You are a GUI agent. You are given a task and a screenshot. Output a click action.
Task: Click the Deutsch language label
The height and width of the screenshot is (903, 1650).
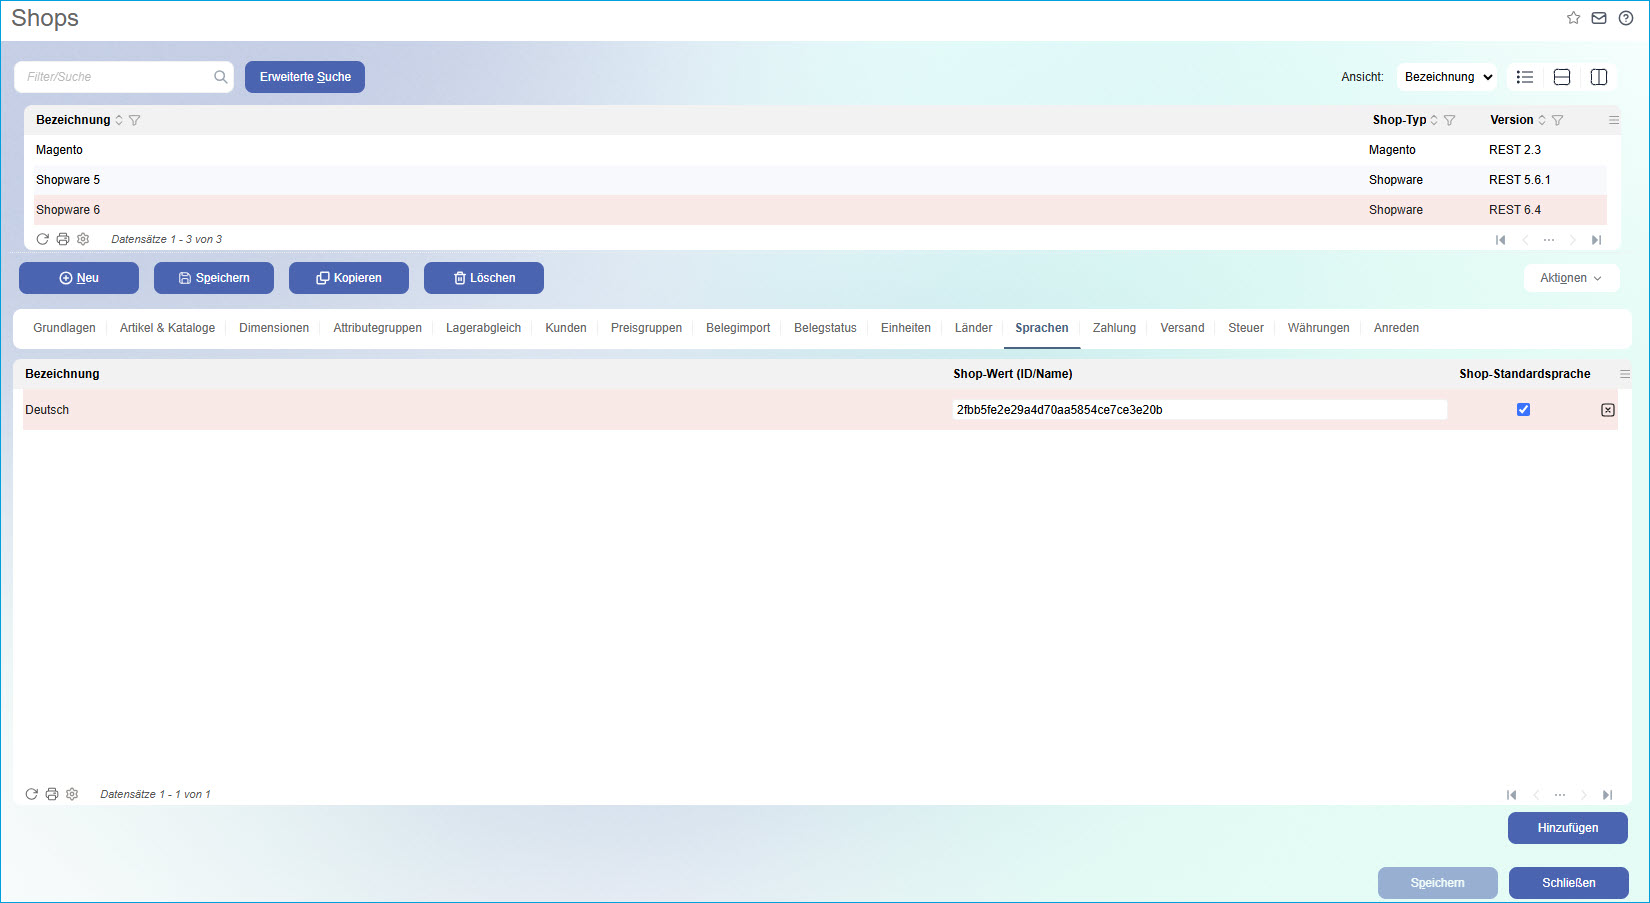tap(47, 410)
